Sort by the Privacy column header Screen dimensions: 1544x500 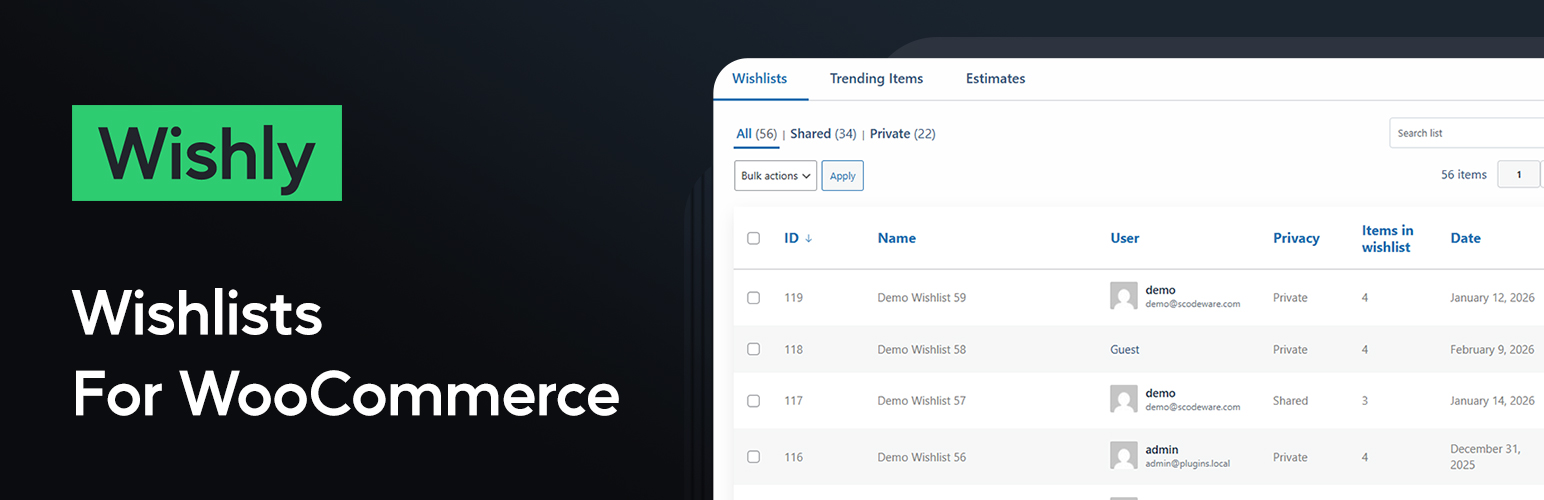click(1296, 238)
